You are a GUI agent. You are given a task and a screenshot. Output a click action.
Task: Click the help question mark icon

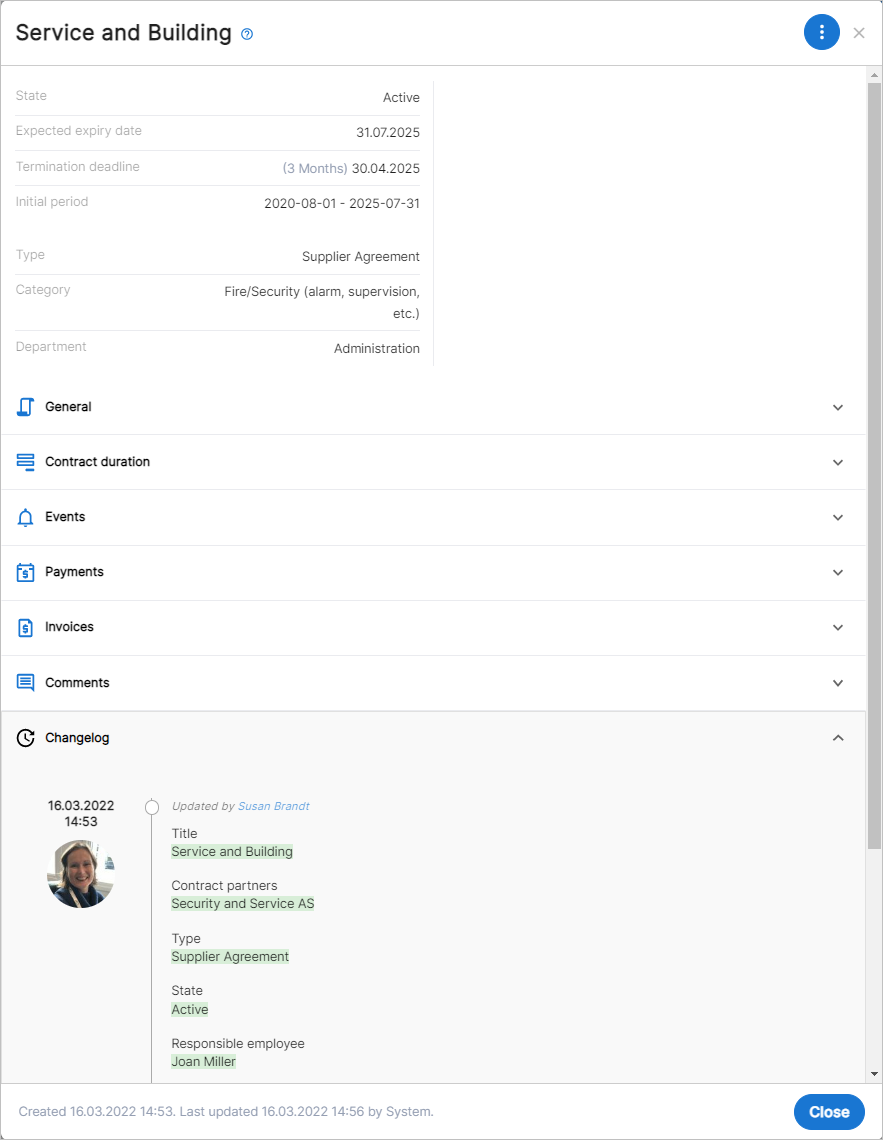(247, 34)
